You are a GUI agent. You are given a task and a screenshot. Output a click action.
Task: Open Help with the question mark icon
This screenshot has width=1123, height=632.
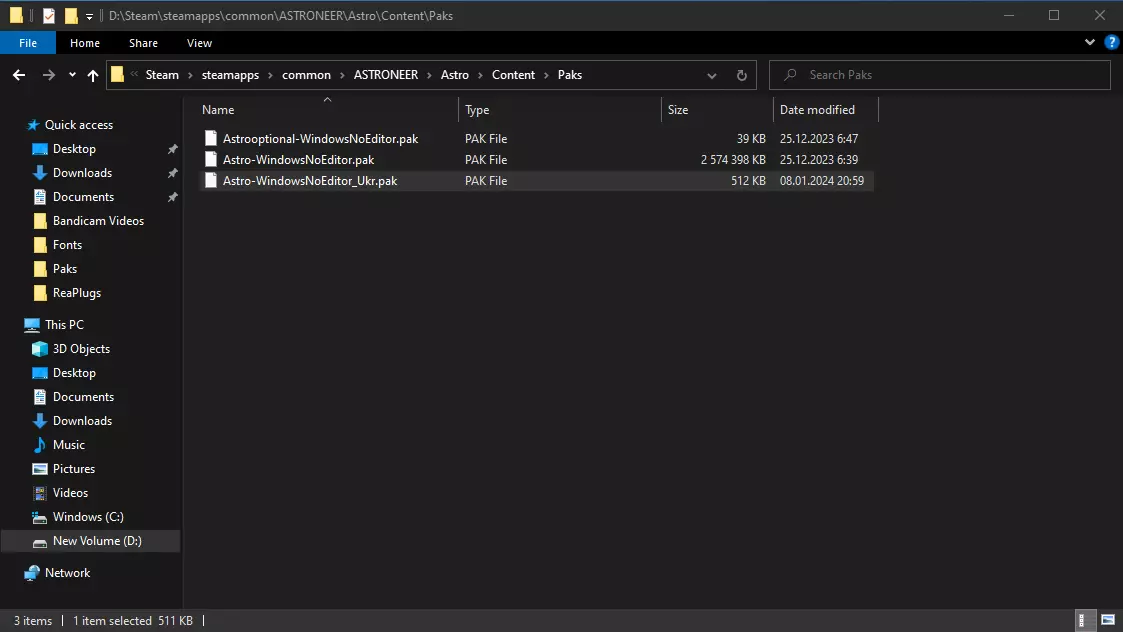click(1112, 42)
